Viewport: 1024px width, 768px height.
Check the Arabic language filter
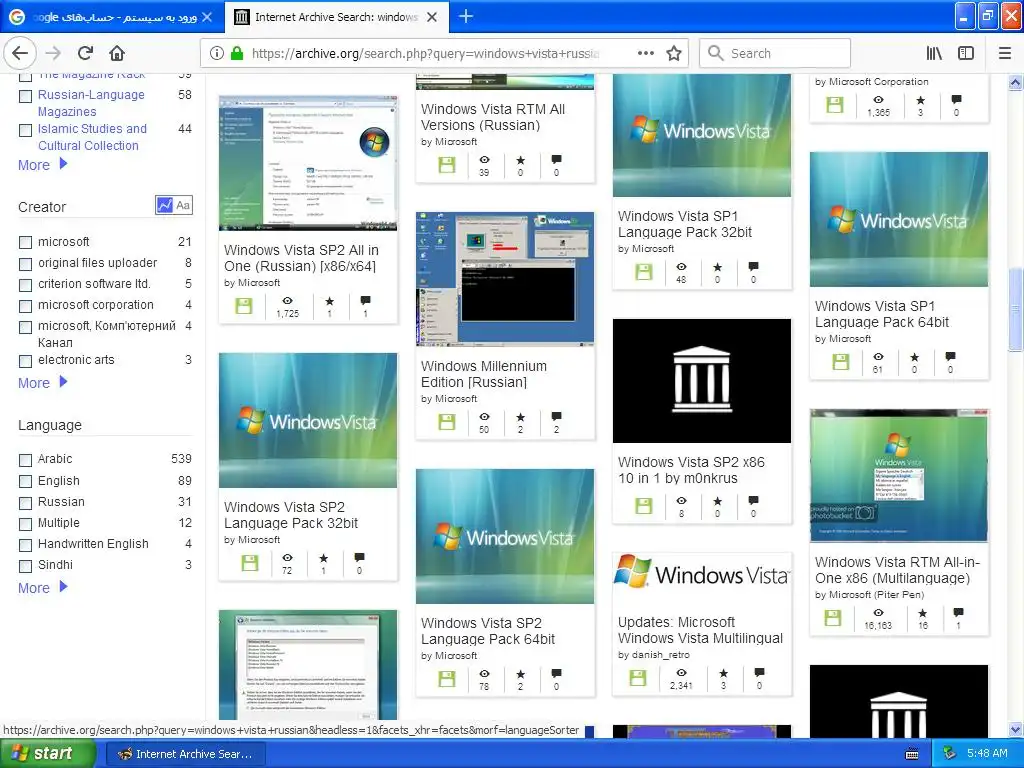(x=25, y=460)
